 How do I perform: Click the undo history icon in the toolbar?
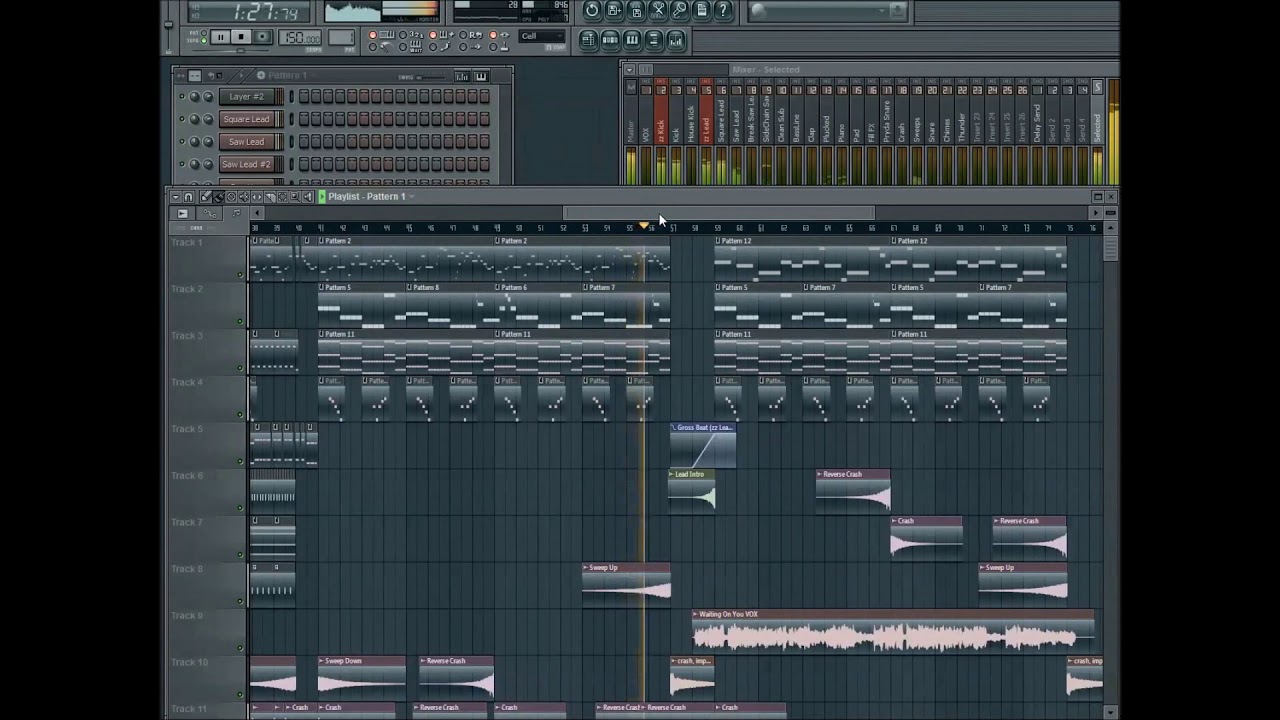pos(592,10)
